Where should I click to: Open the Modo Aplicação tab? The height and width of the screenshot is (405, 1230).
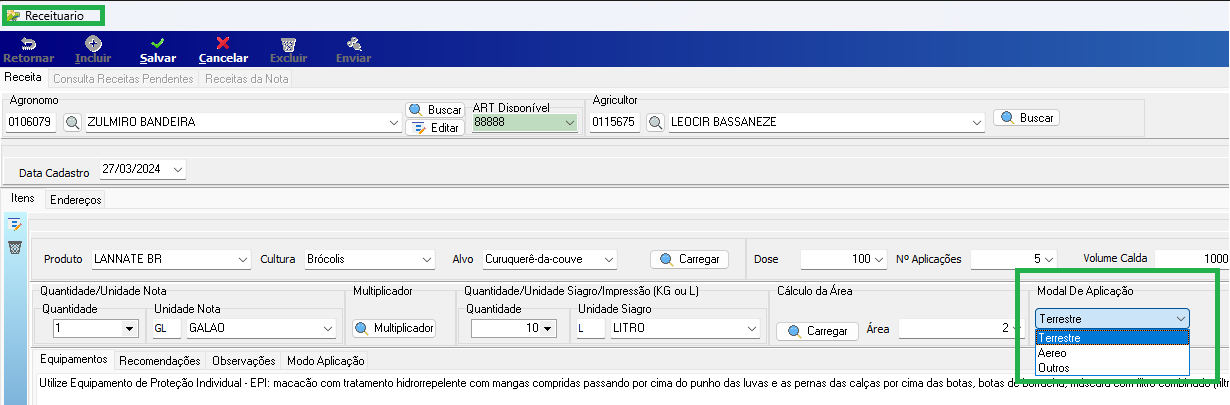point(327,360)
